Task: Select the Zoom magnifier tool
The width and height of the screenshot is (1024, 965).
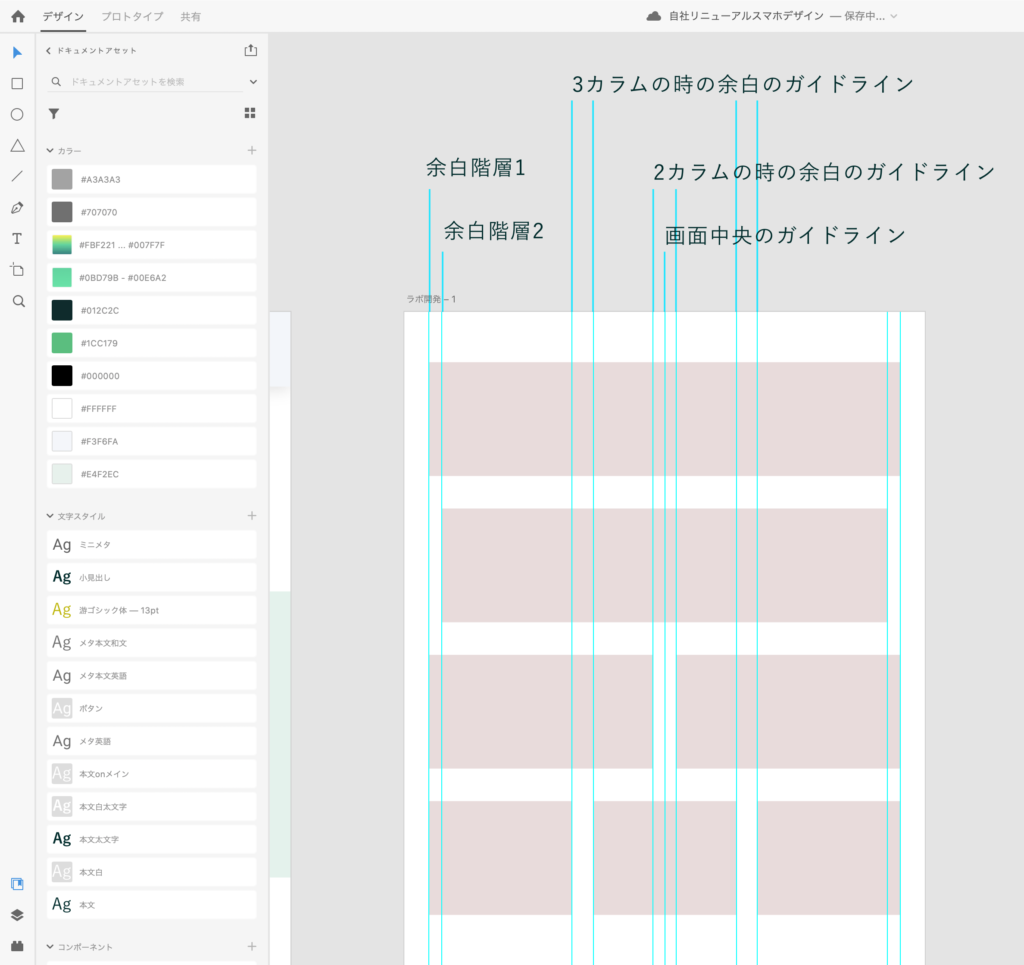Action: tap(17, 301)
